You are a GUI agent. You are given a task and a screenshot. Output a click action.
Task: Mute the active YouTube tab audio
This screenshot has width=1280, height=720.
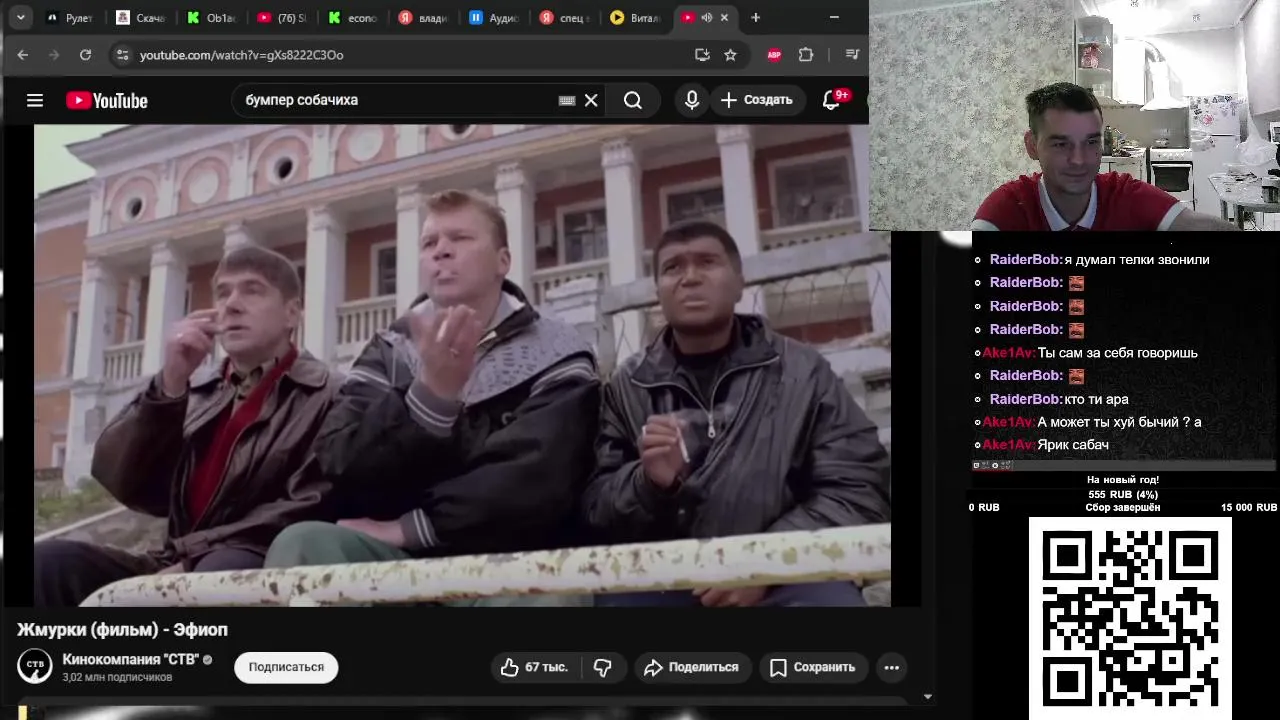707,18
